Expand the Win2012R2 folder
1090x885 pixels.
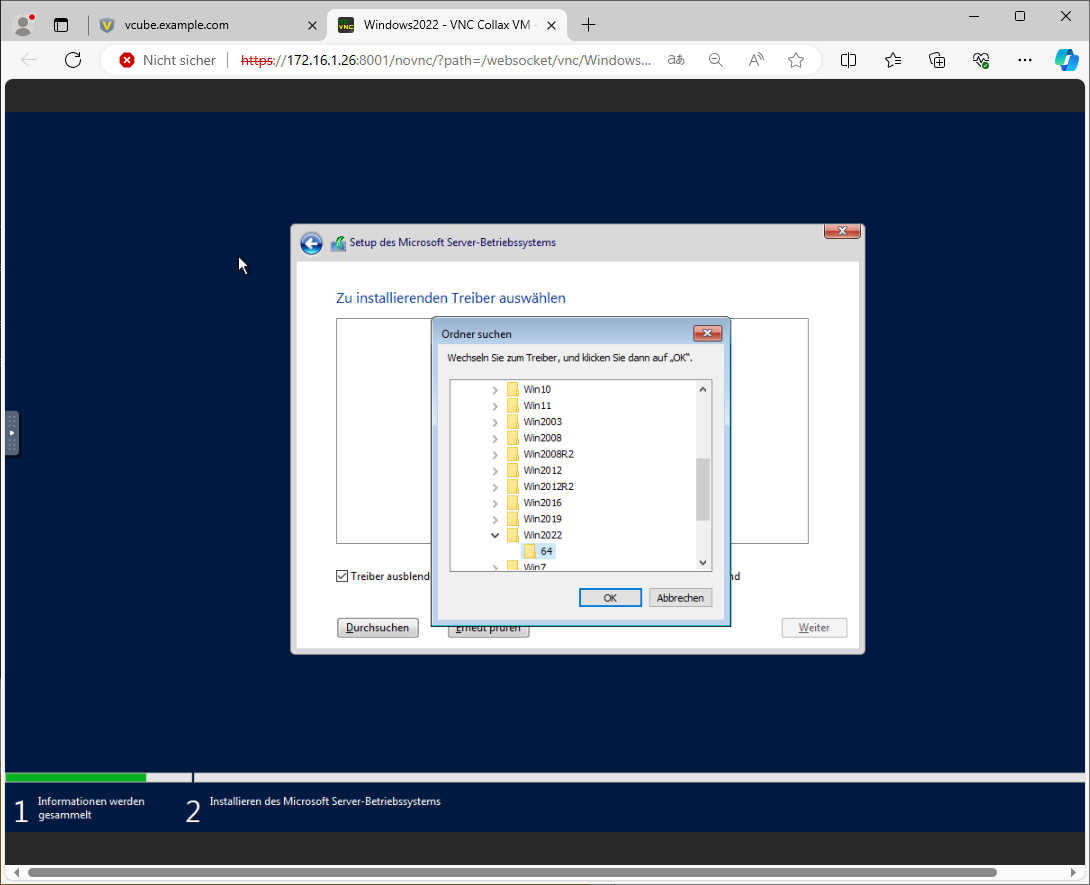495,487
